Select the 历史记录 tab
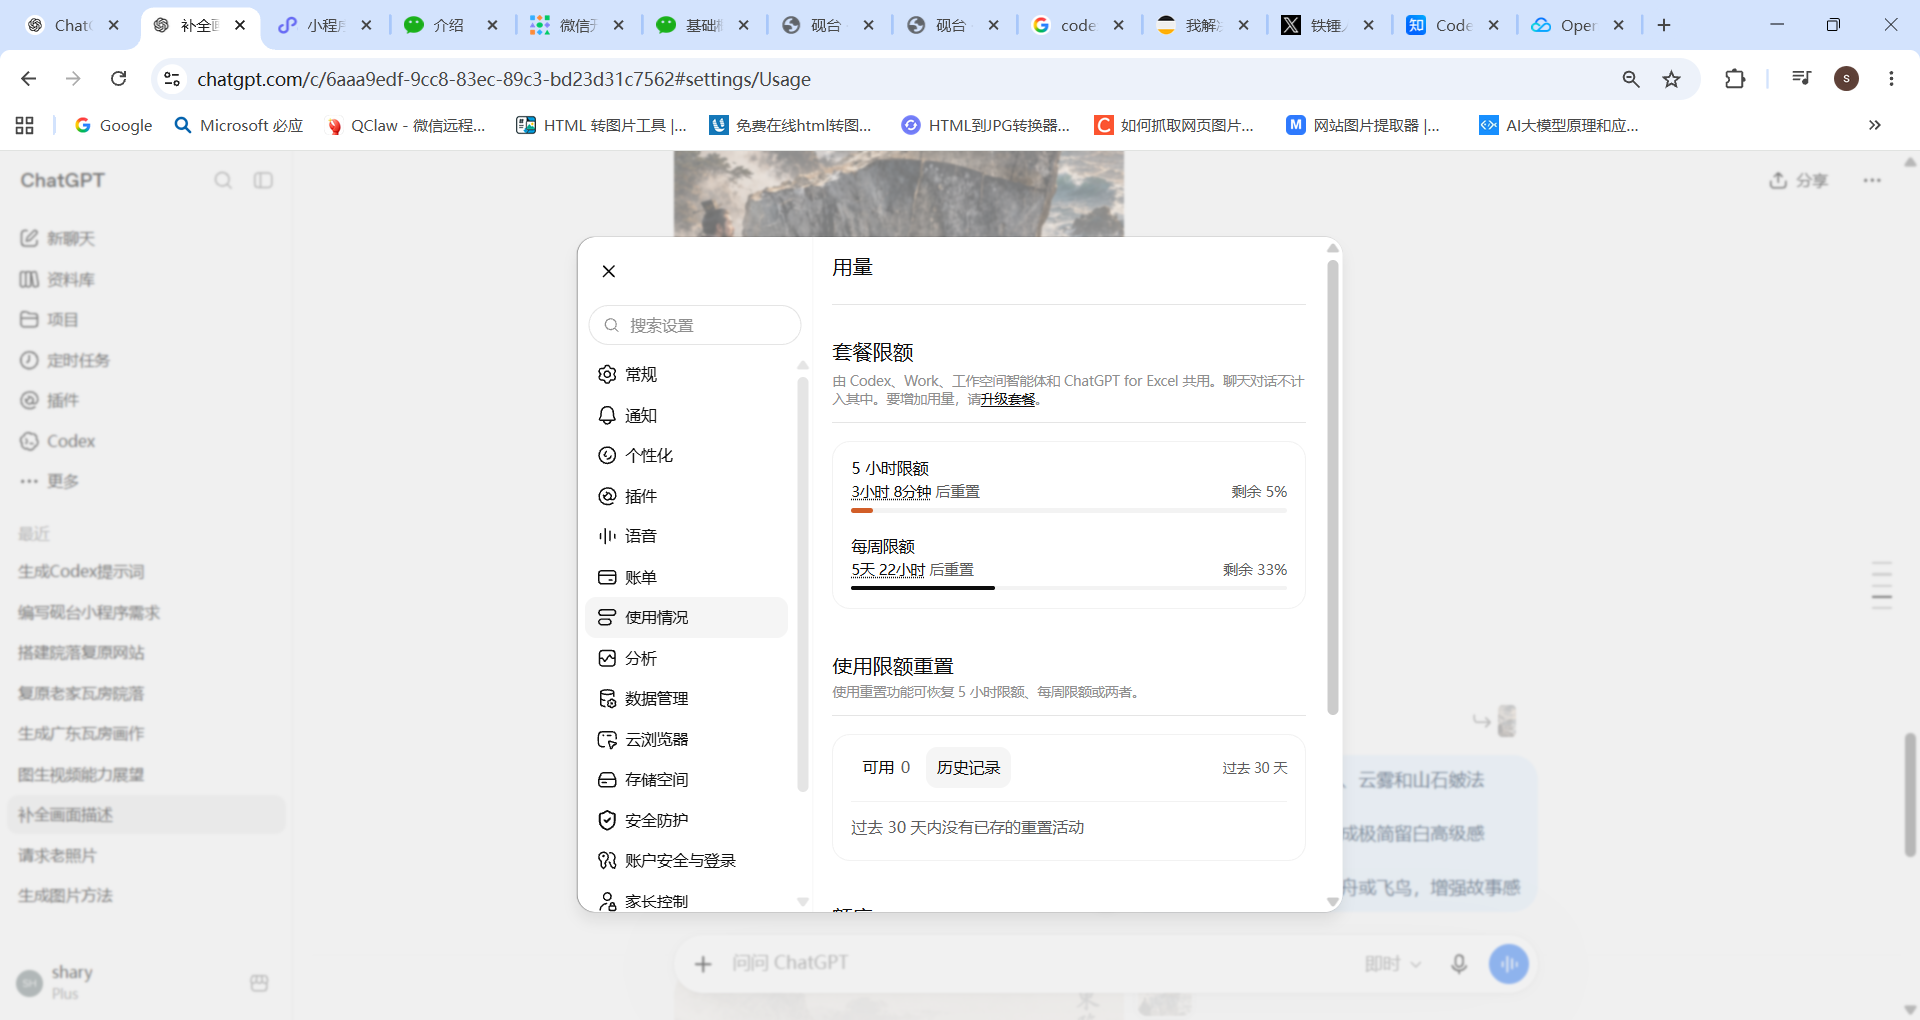The width and height of the screenshot is (1920, 1020). (968, 767)
